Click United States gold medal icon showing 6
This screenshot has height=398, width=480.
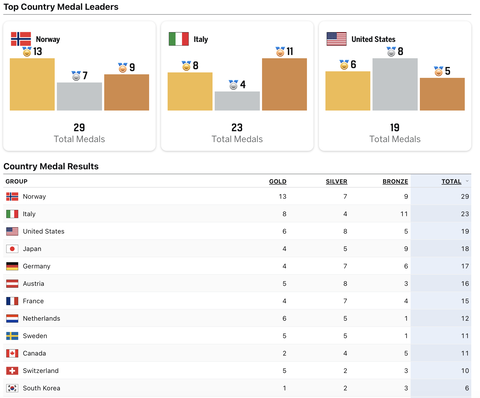(344, 65)
